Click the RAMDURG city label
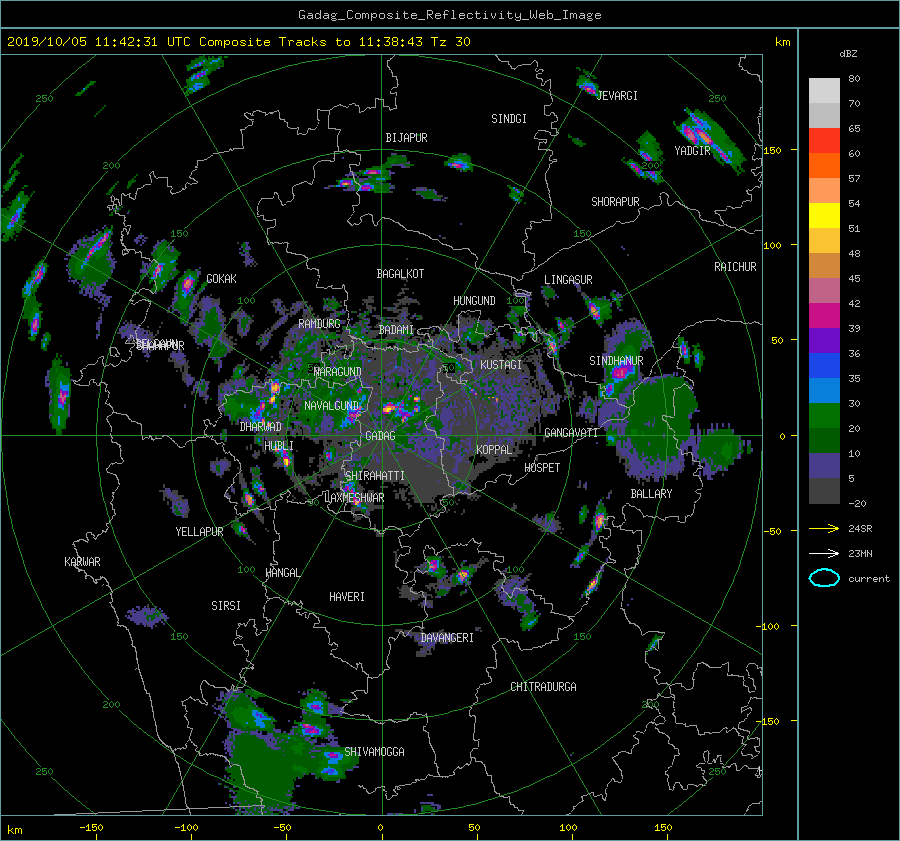The width and height of the screenshot is (900, 841). click(319, 324)
